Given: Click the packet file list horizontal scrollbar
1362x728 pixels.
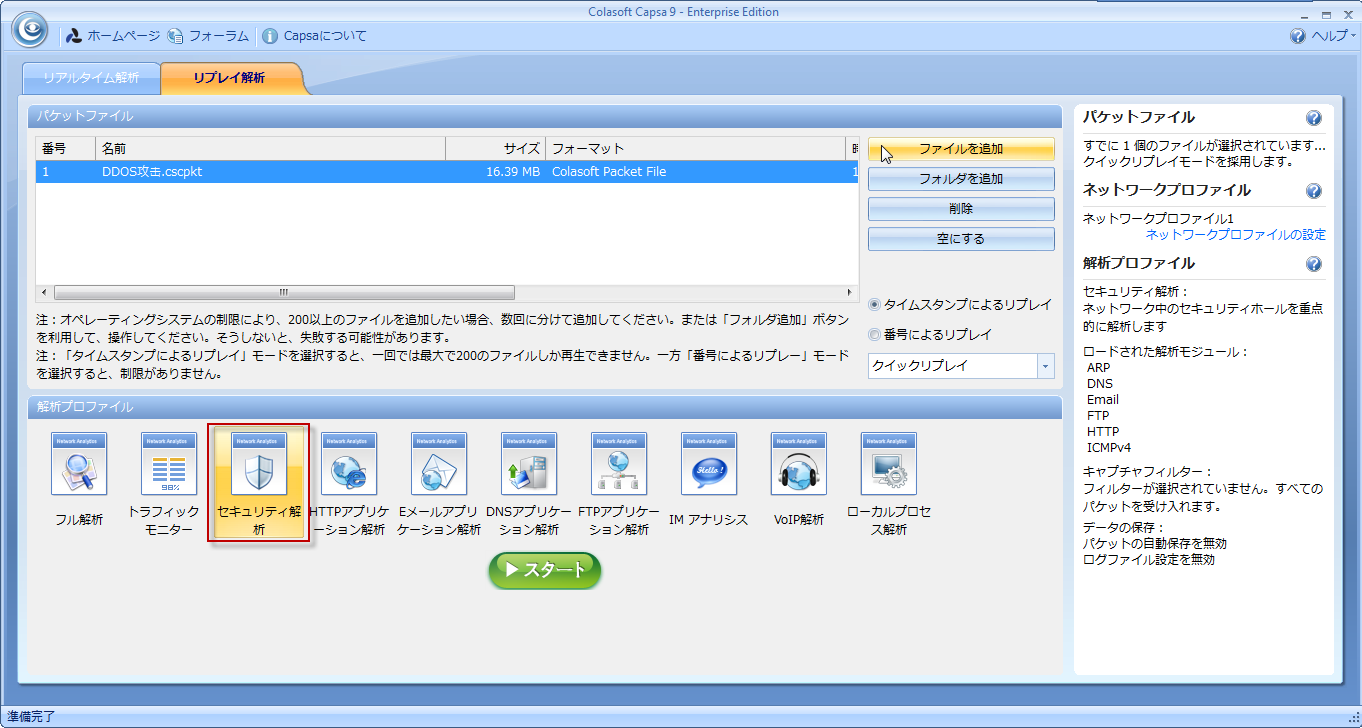Looking at the screenshot, I should (283, 293).
